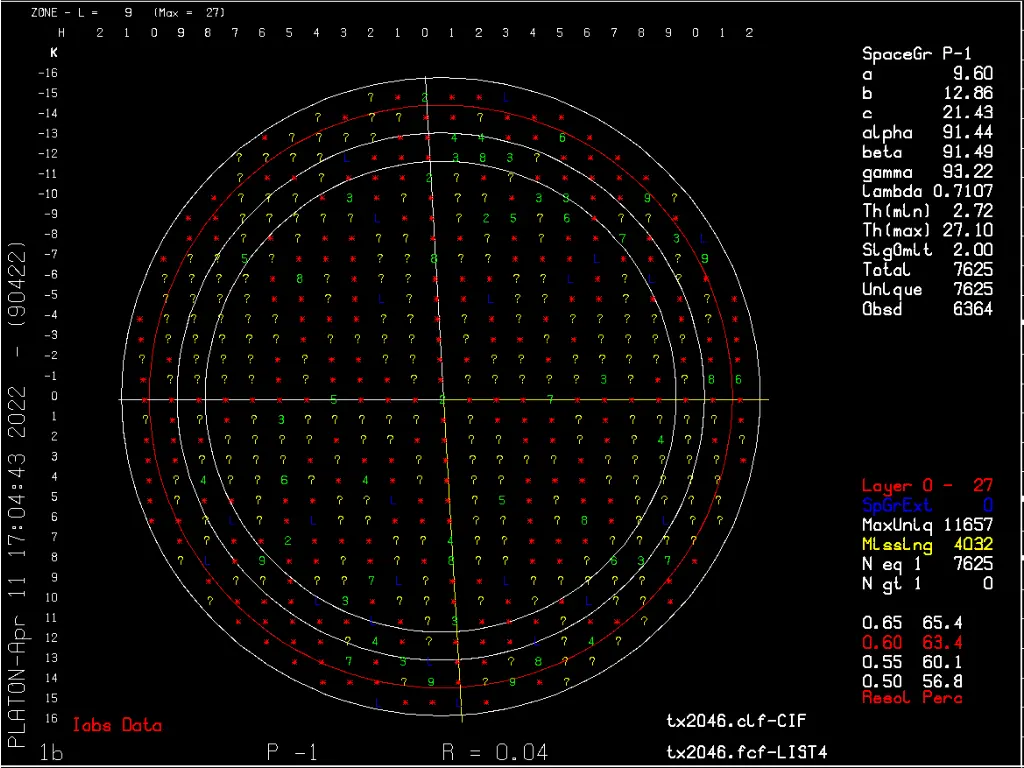Select K-axis row label -1

(x=51, y=376)
